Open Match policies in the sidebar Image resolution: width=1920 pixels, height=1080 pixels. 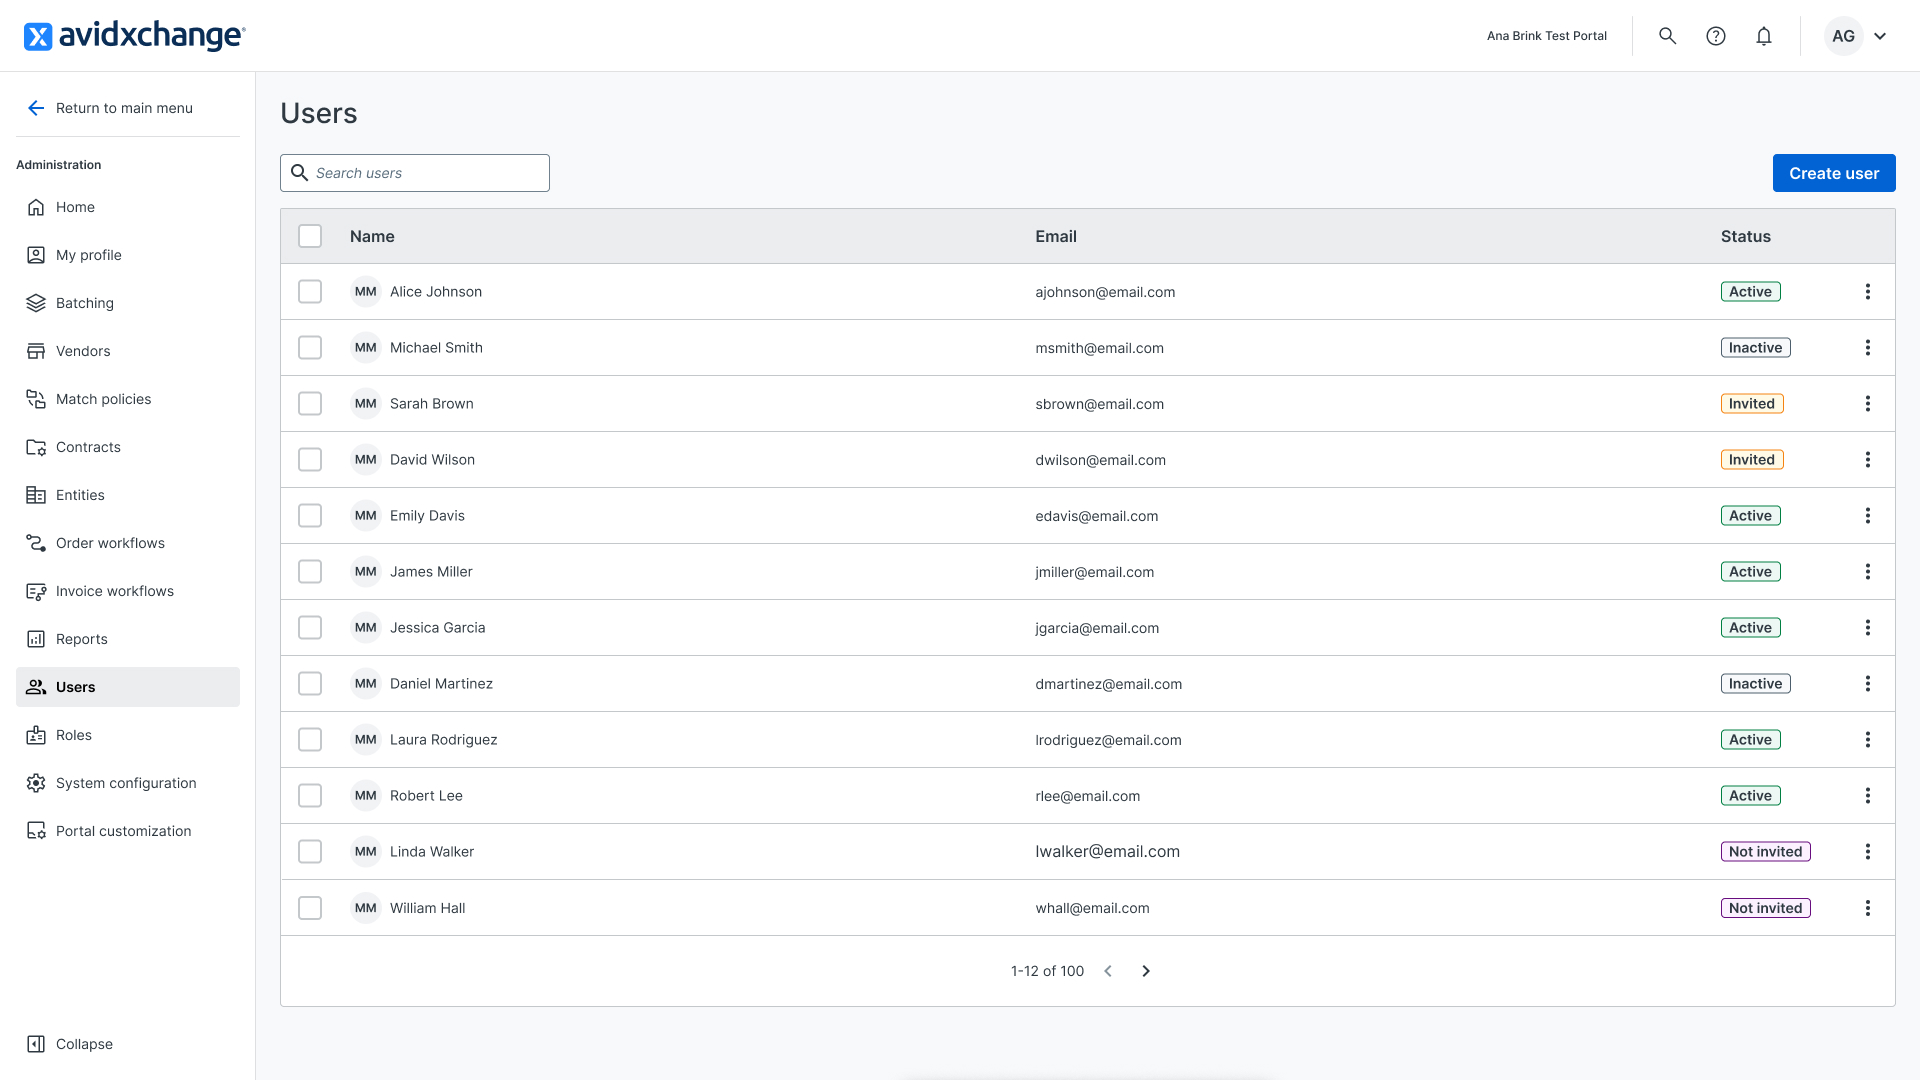(128, 399)
